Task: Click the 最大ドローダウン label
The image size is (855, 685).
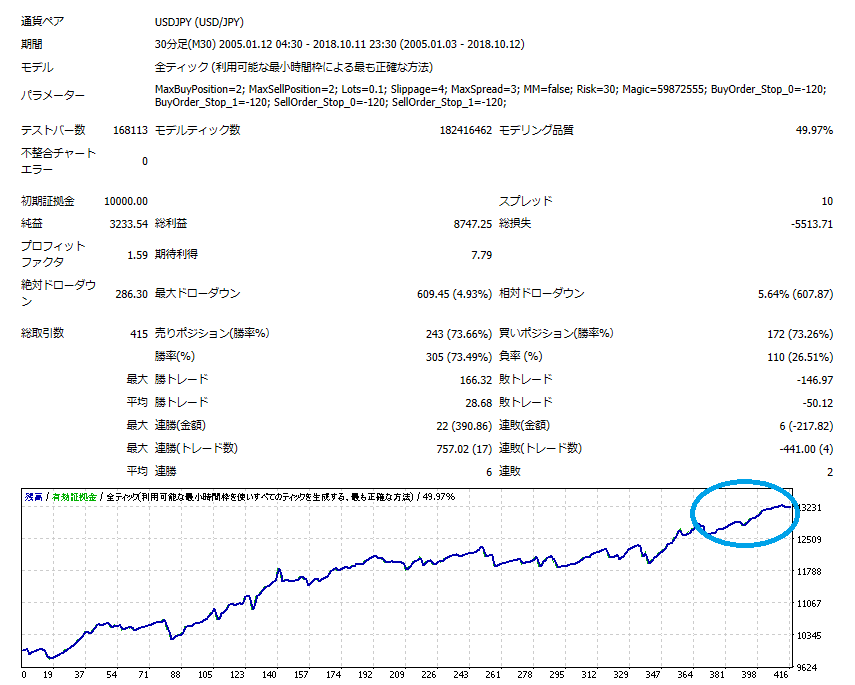Action: tap(197, 293)
